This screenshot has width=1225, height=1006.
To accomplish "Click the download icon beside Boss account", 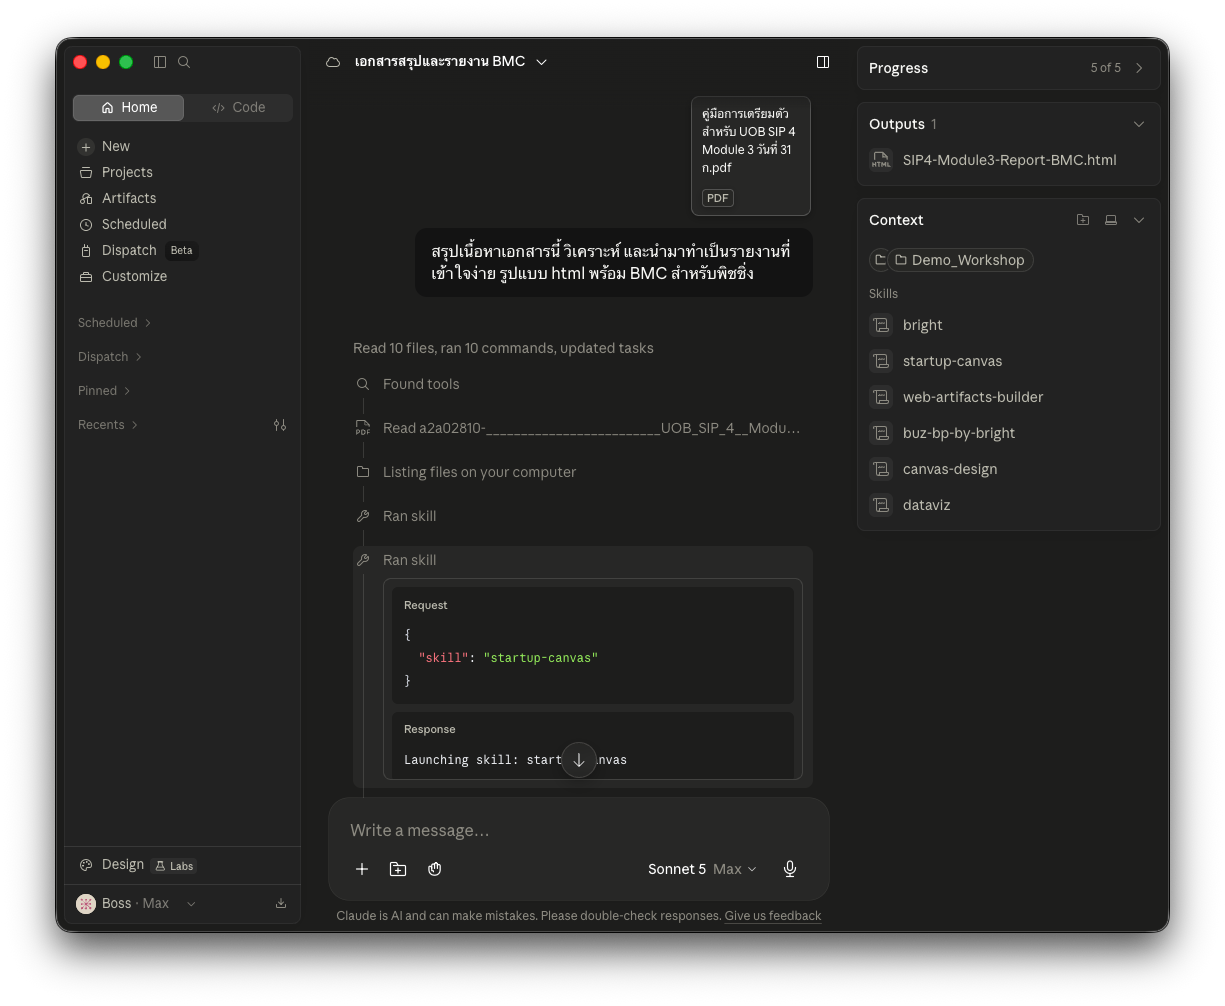I will 281,903.
